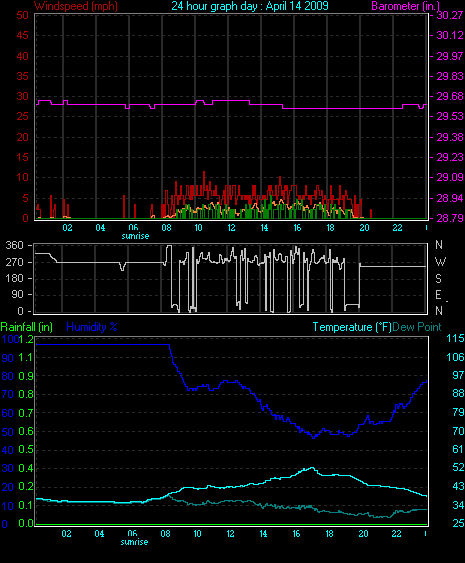The image size is (465, 563).
Task: Select temperature axis value 97
Action: (458, 375)
